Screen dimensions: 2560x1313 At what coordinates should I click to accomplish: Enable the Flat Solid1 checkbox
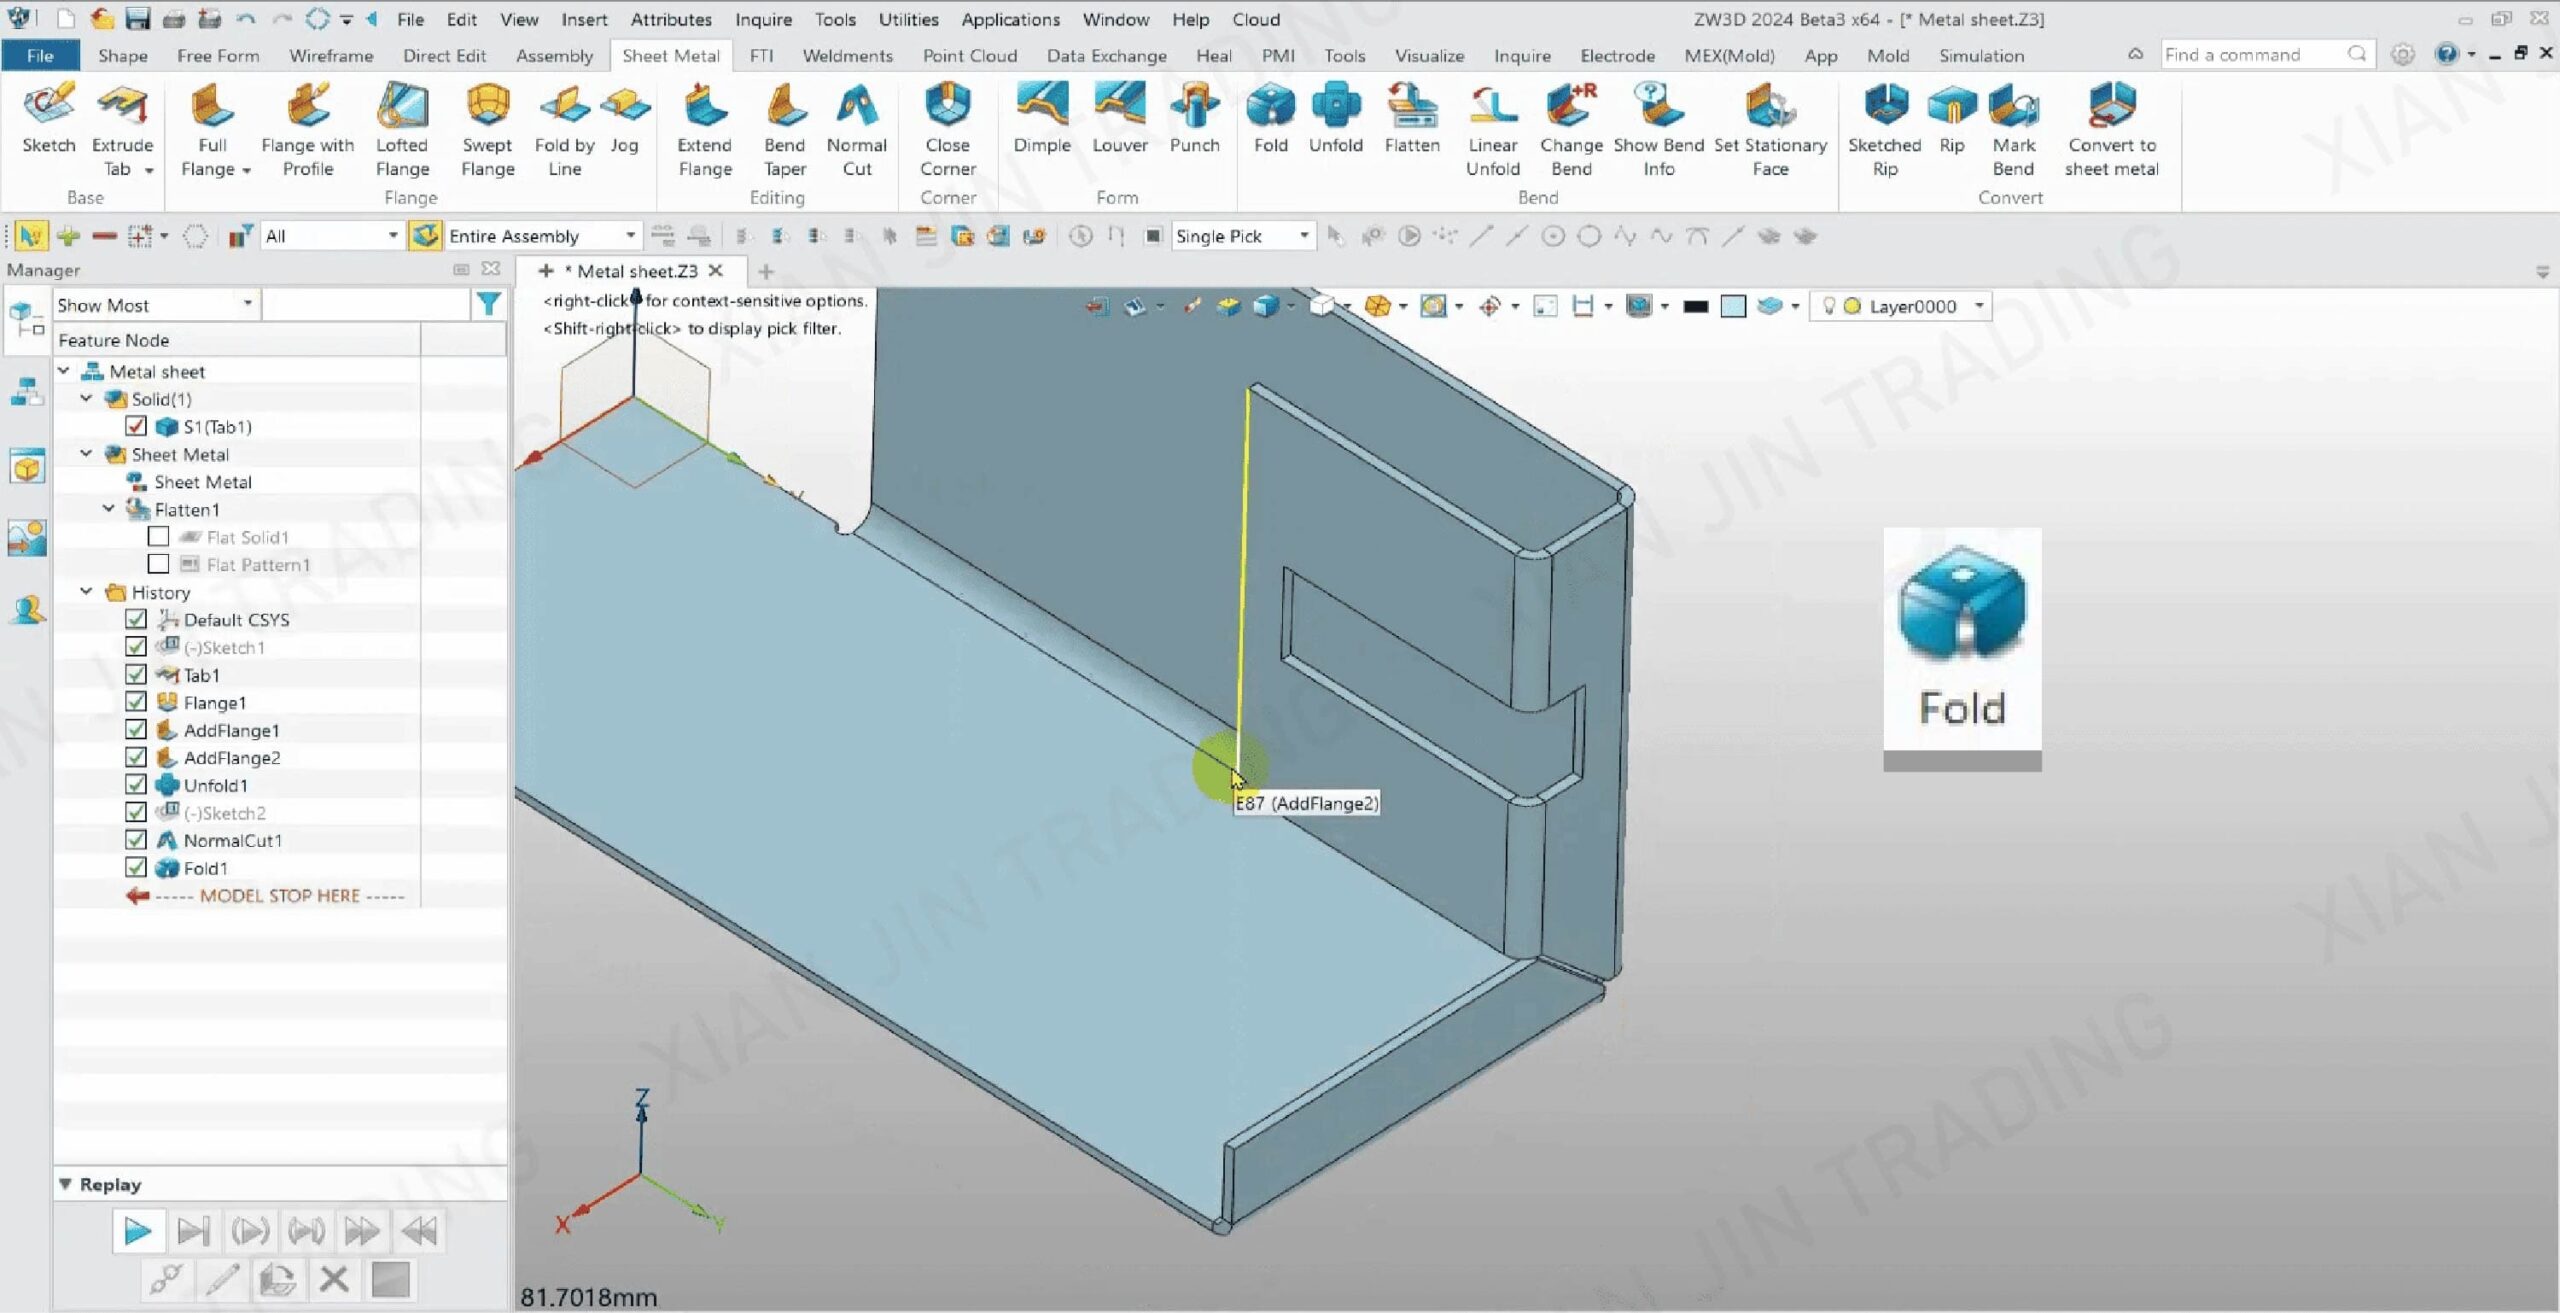[x=158, y=537]
